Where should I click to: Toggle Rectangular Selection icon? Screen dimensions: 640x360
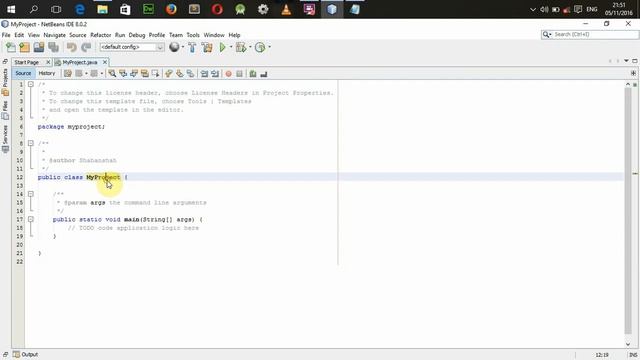(x=155, y=74)
